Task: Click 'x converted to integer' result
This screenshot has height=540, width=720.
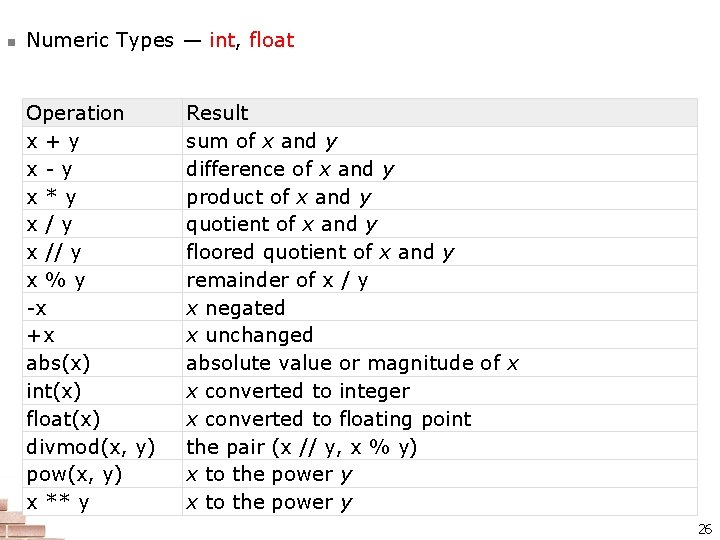Action: pyautogui.click(x=298, y=391)
